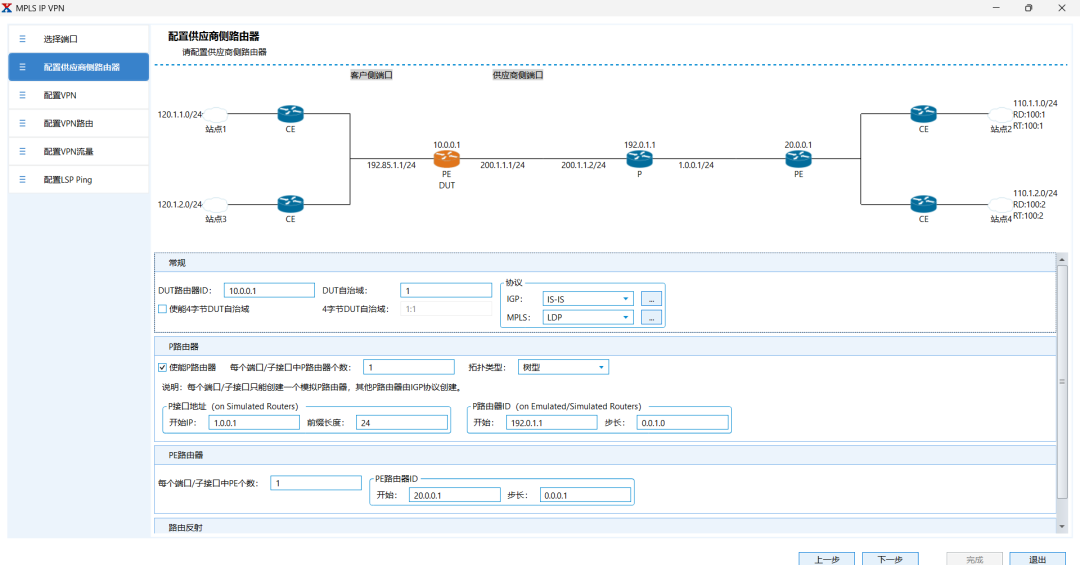This screenshot has height=565, width=1080.
Task: Click the 下一步 button
Action: [890, 559]
